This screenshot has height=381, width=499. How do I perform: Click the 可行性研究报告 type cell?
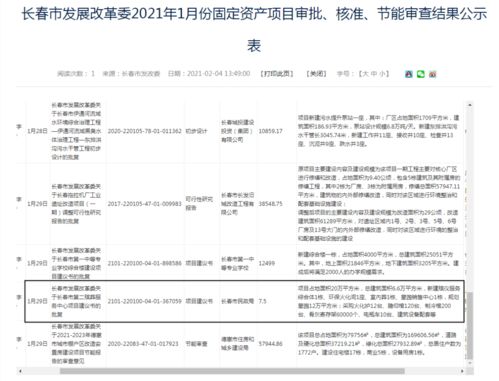coord(199,203)
